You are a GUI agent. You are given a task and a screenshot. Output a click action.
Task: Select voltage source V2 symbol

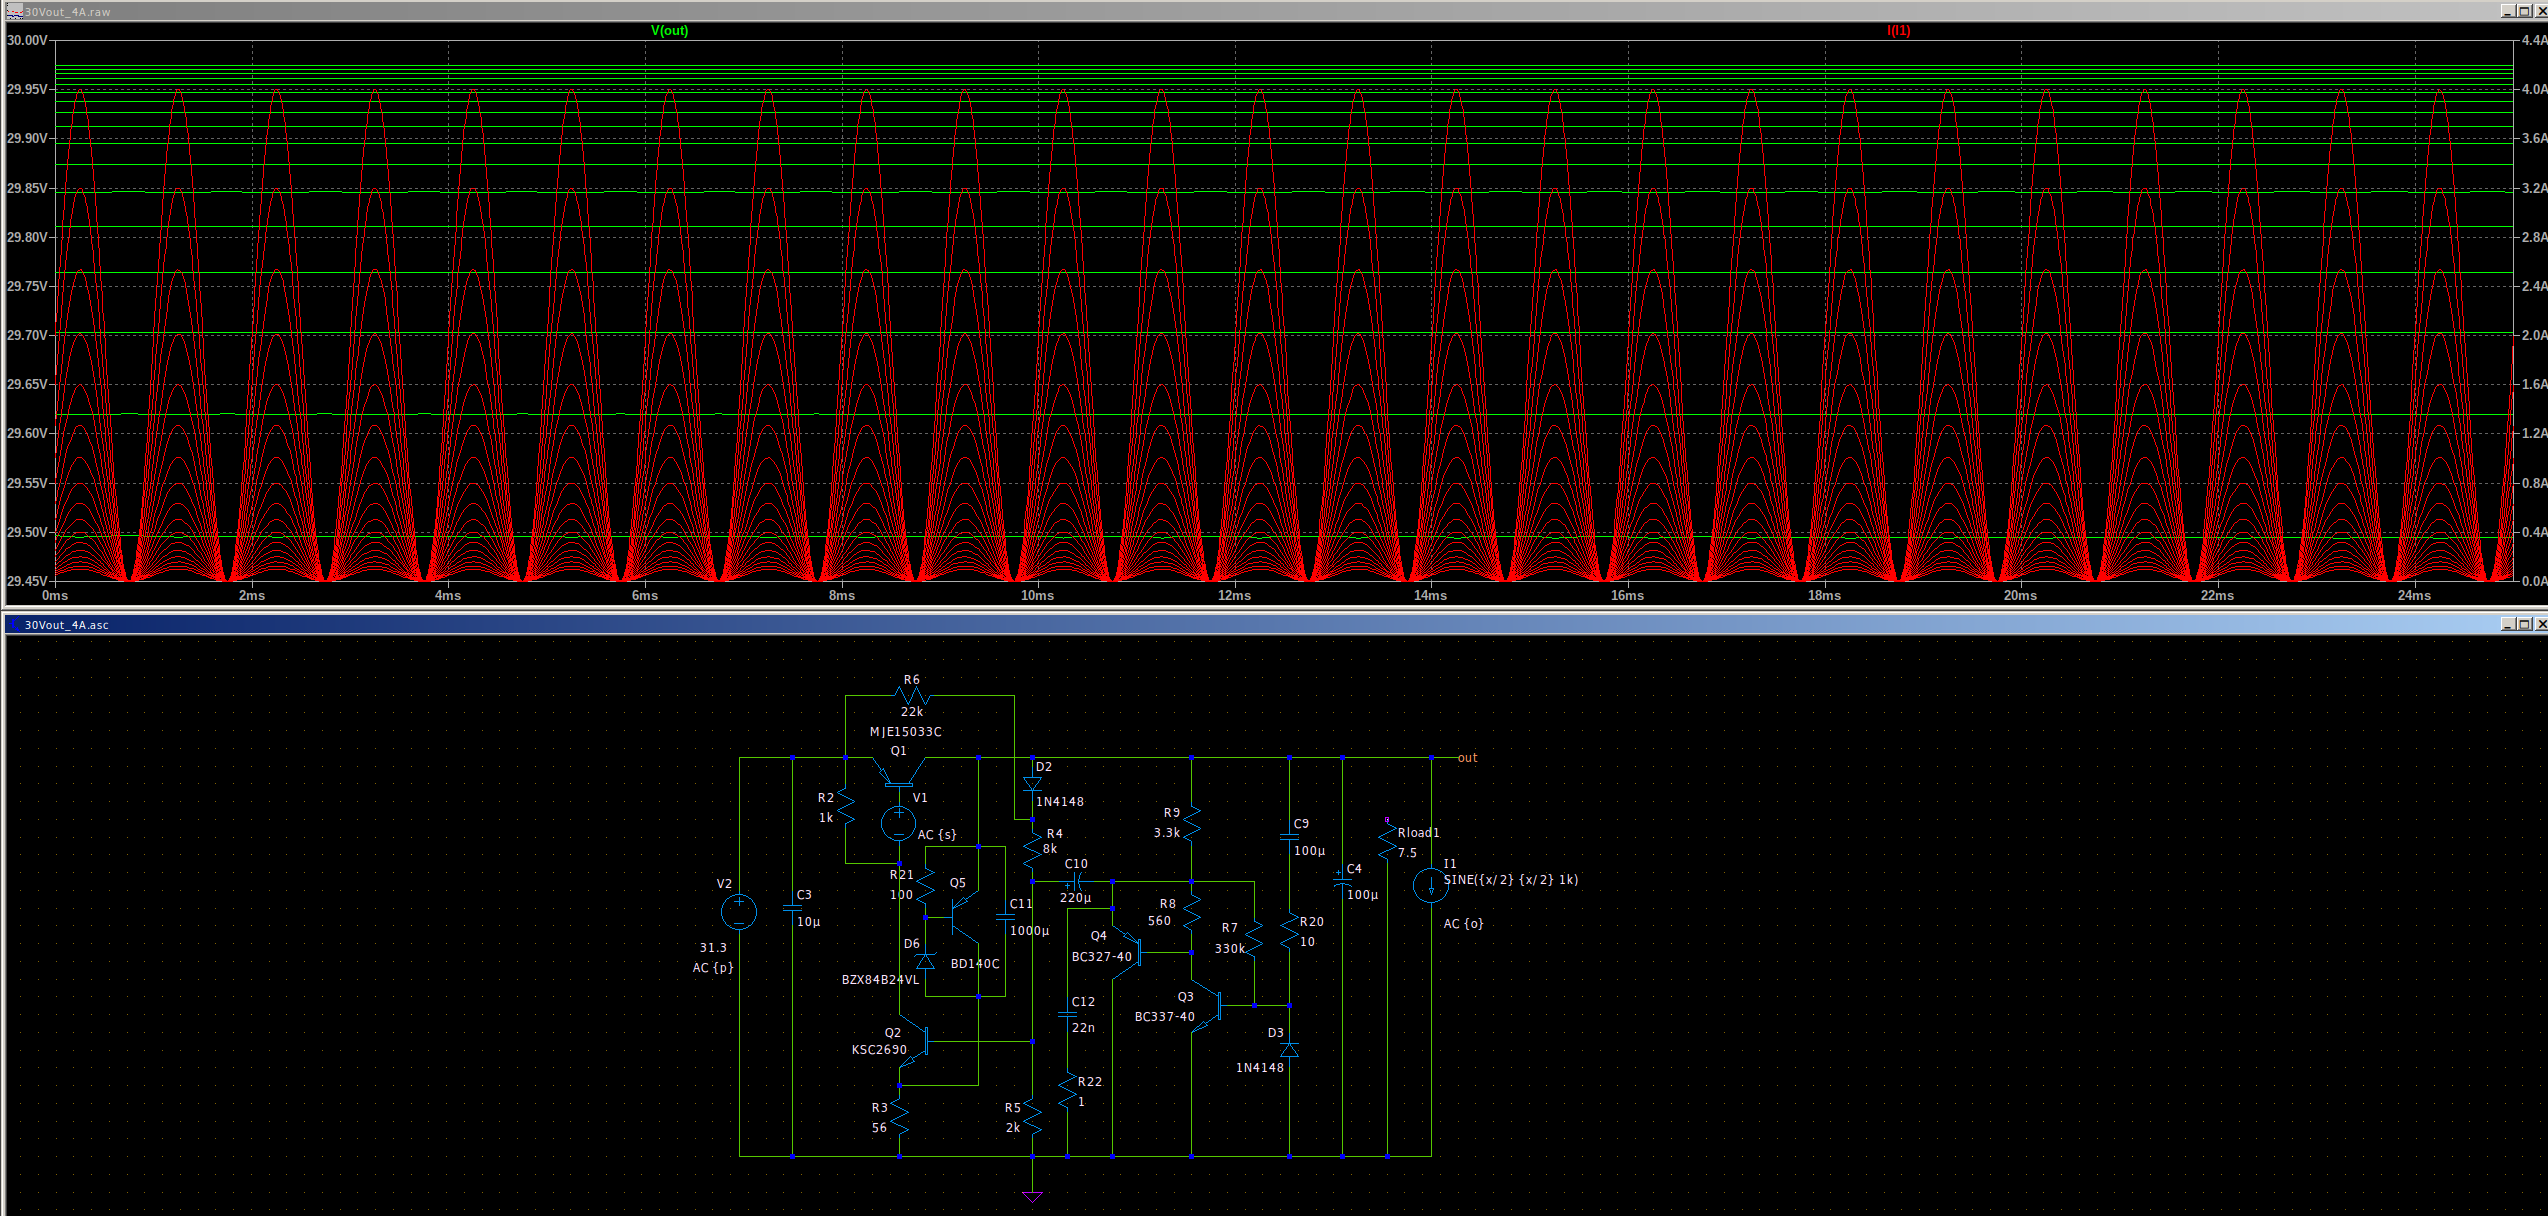point(739,911)
